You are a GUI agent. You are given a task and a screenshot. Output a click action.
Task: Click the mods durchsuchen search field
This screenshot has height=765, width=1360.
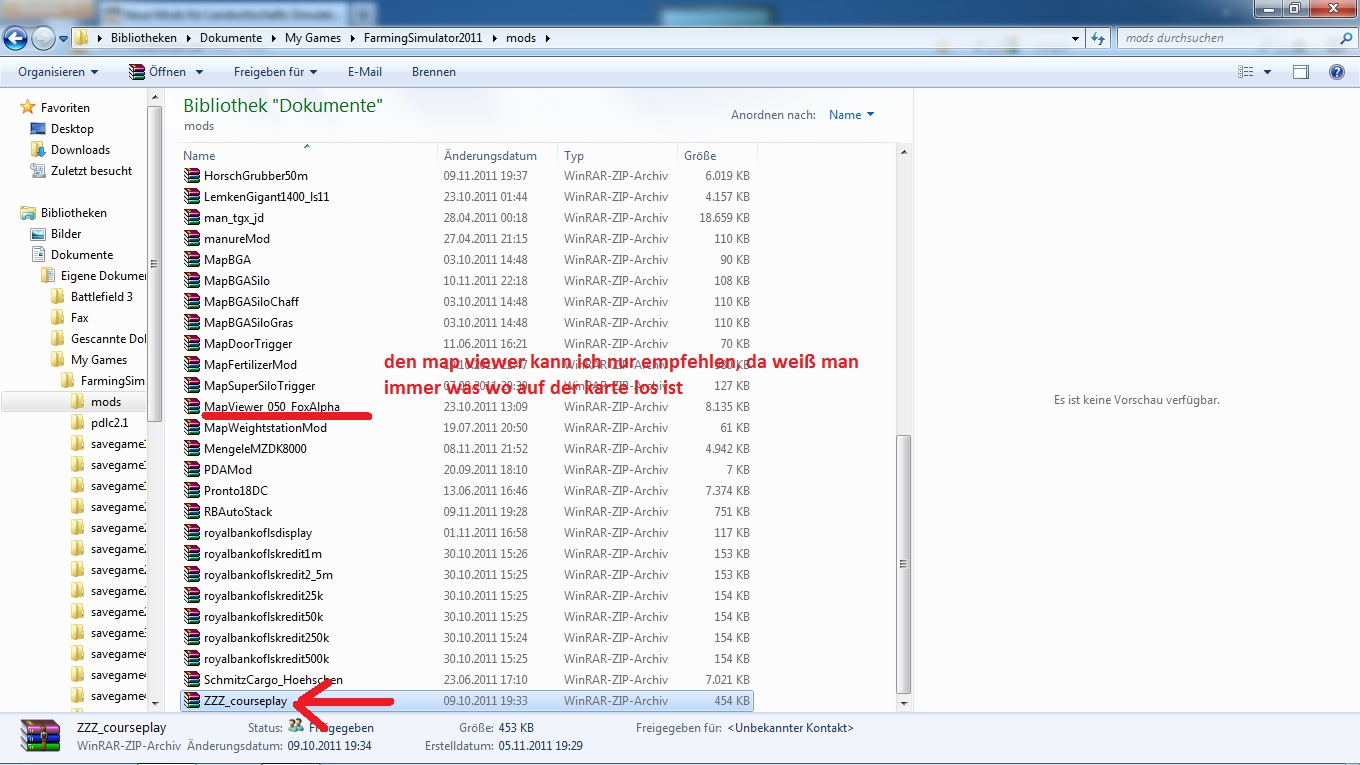pyautogui.click(x=1228, y=38)
